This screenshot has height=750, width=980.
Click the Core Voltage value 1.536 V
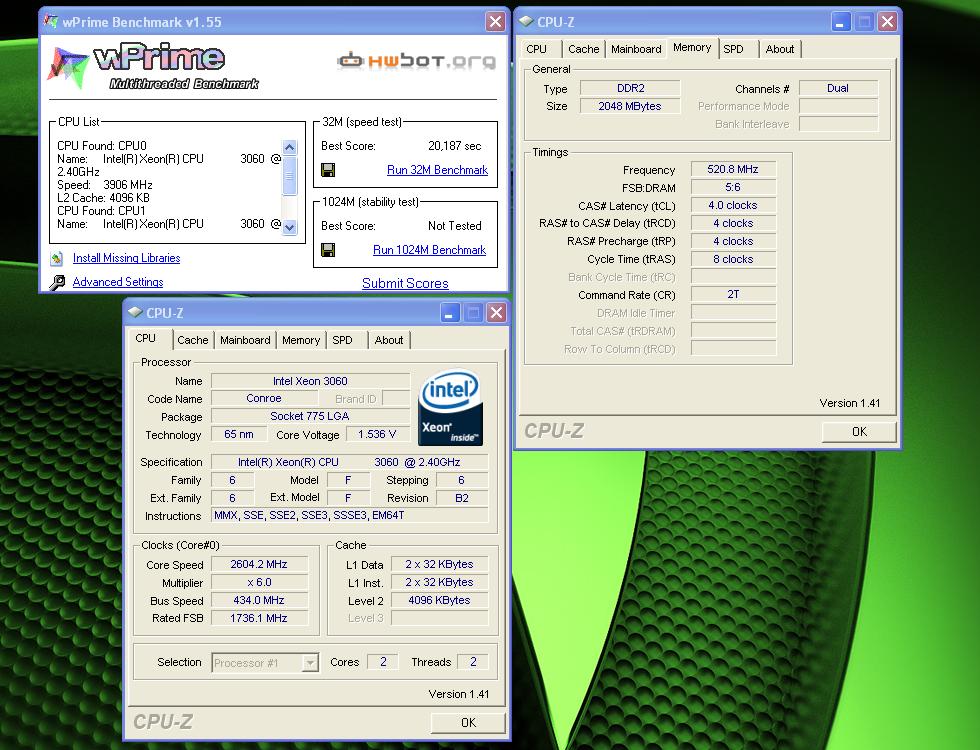click(x=378, y=434)
